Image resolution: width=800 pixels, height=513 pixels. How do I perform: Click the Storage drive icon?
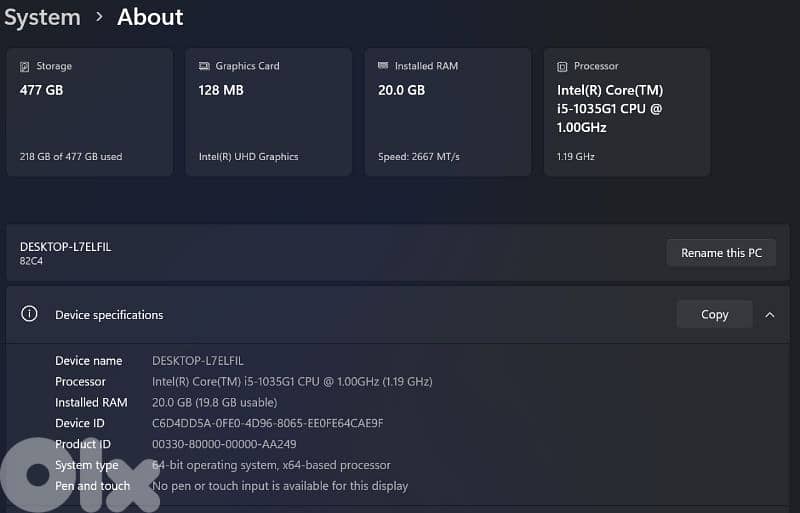tap(25, 66)
